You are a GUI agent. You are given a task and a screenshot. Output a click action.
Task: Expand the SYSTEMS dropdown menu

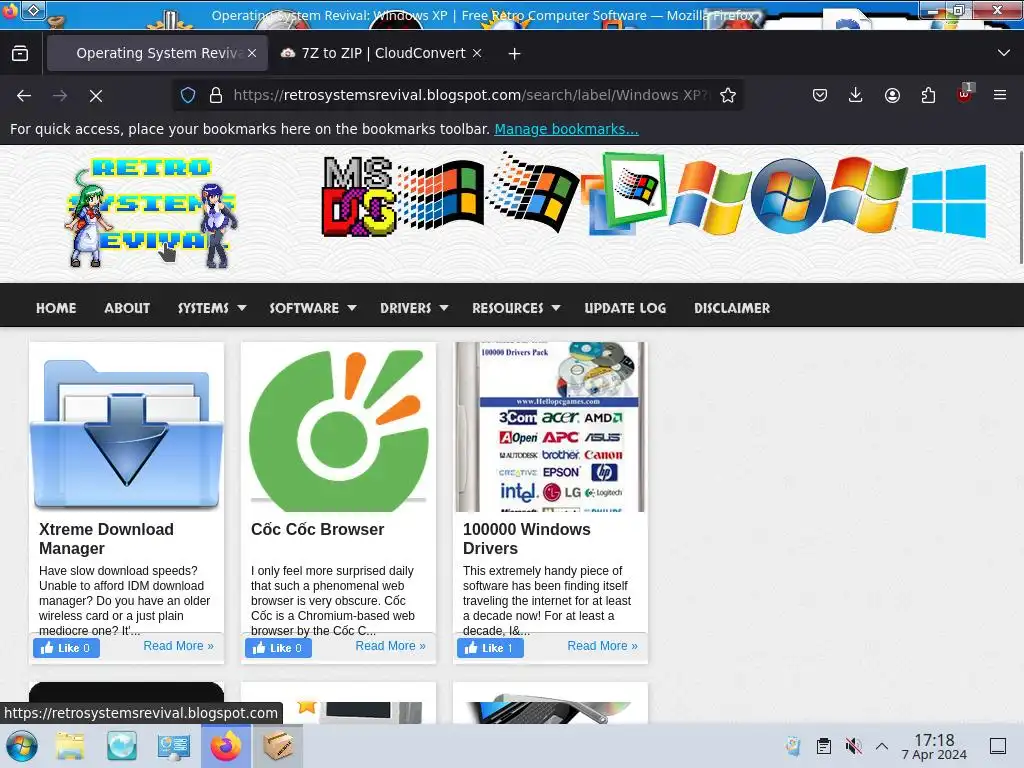(x=212, y=308)
